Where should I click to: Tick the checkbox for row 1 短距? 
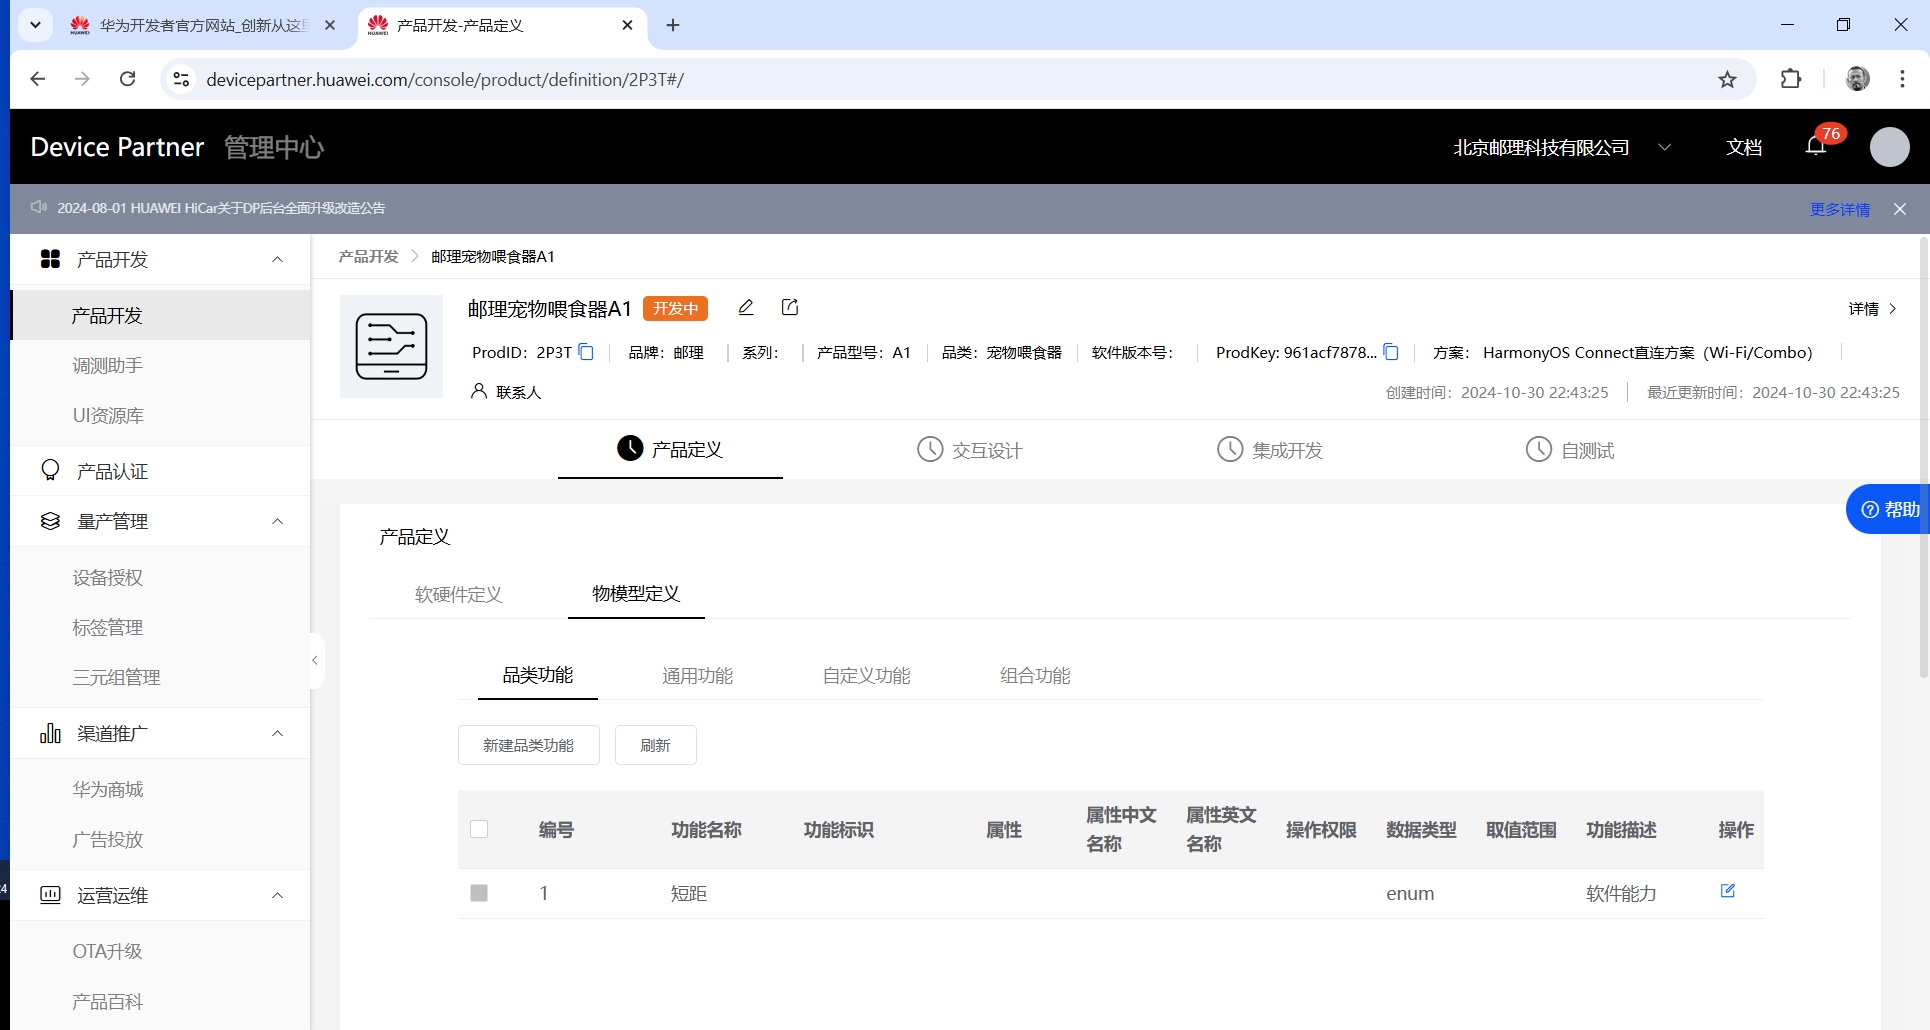pyautogui.click(x=479, y=892)
